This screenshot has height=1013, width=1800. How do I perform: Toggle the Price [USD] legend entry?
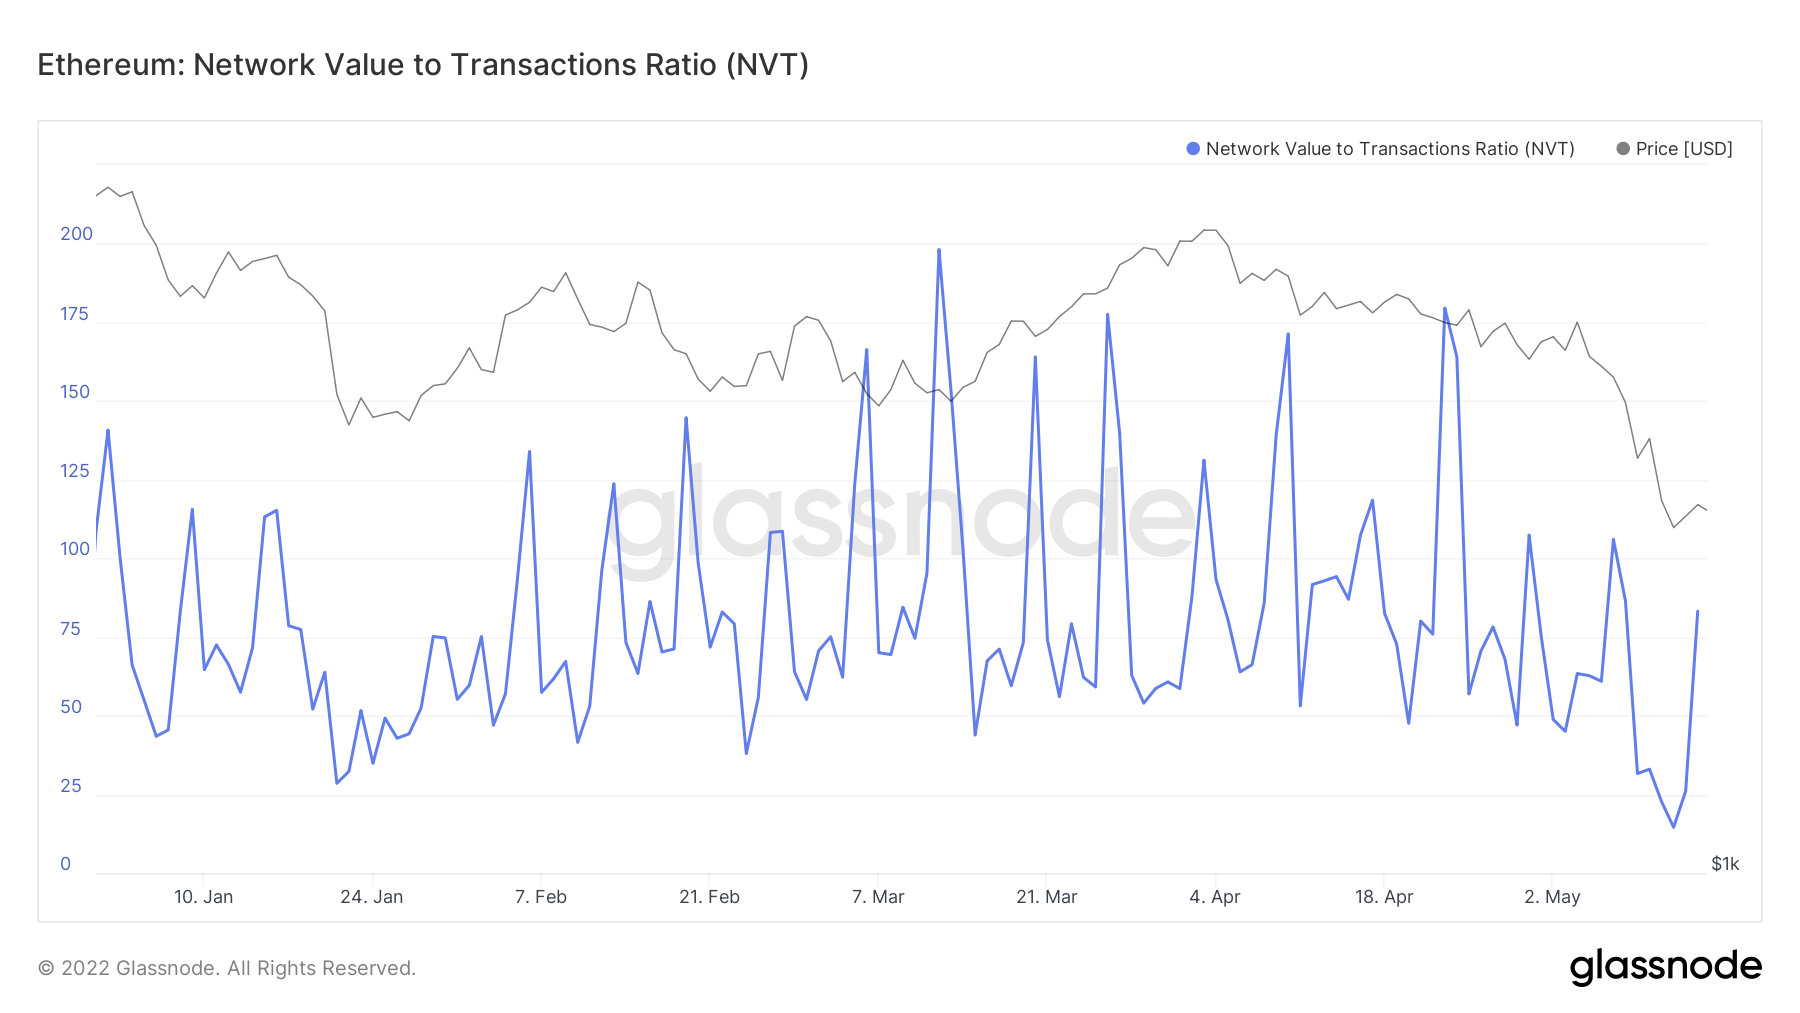point(1683,149)
